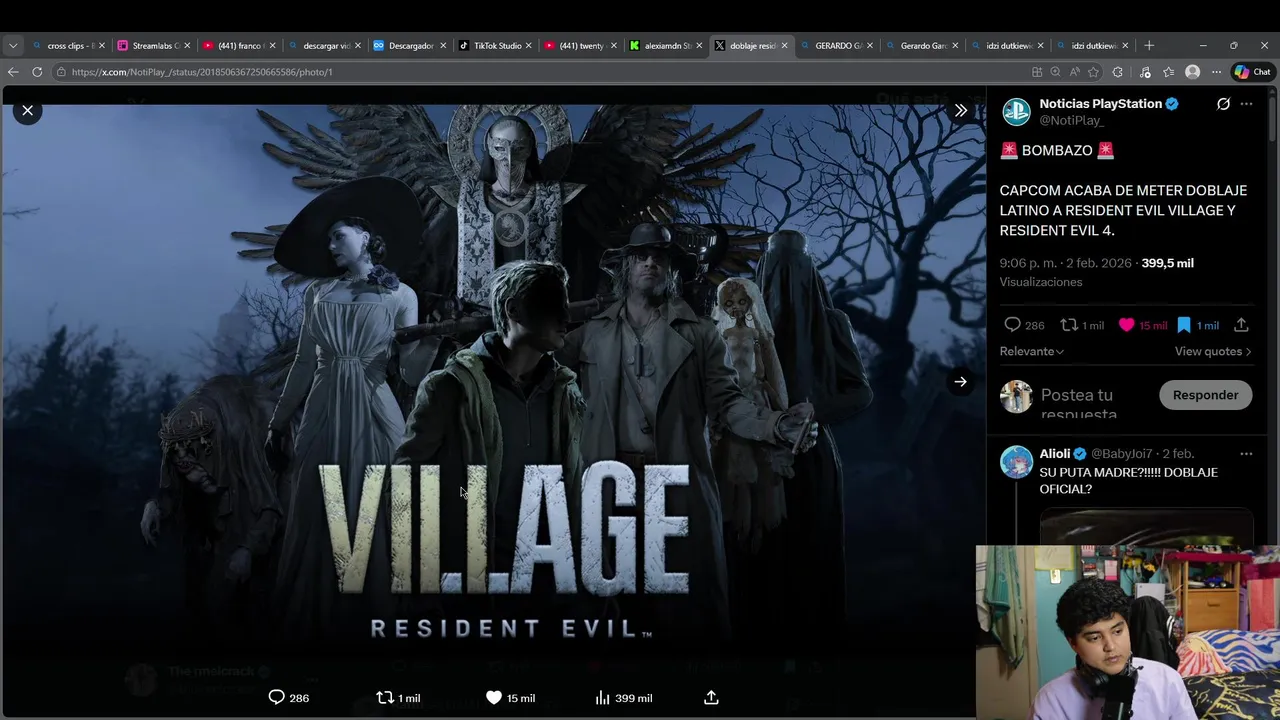Click the post timestamp 9:06 p. m. · 2 feb. 2026
Screen dimensions: 1280x720
pyautogui.click(x=1065, y=263)
